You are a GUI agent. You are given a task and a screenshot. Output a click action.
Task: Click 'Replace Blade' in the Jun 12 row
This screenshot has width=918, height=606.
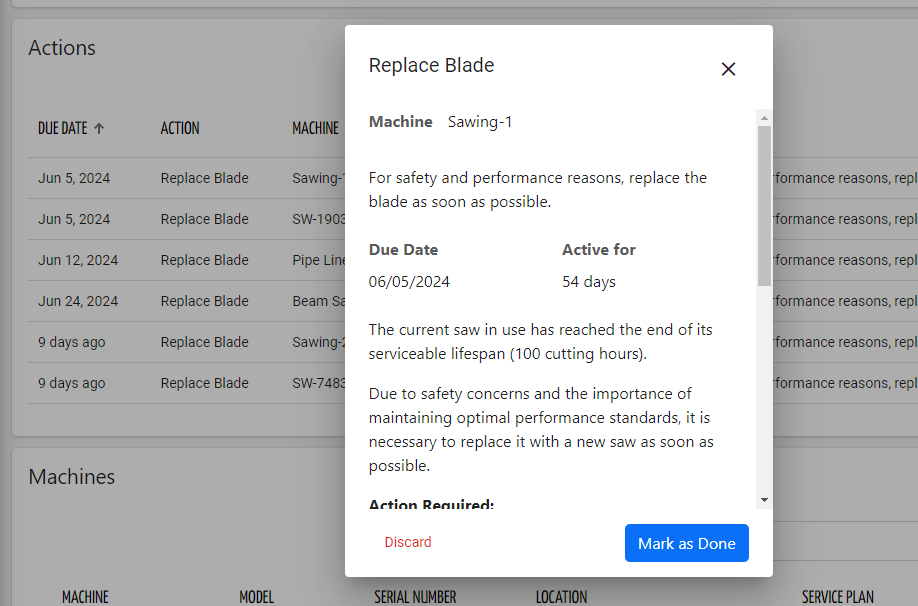click(205, 260)
